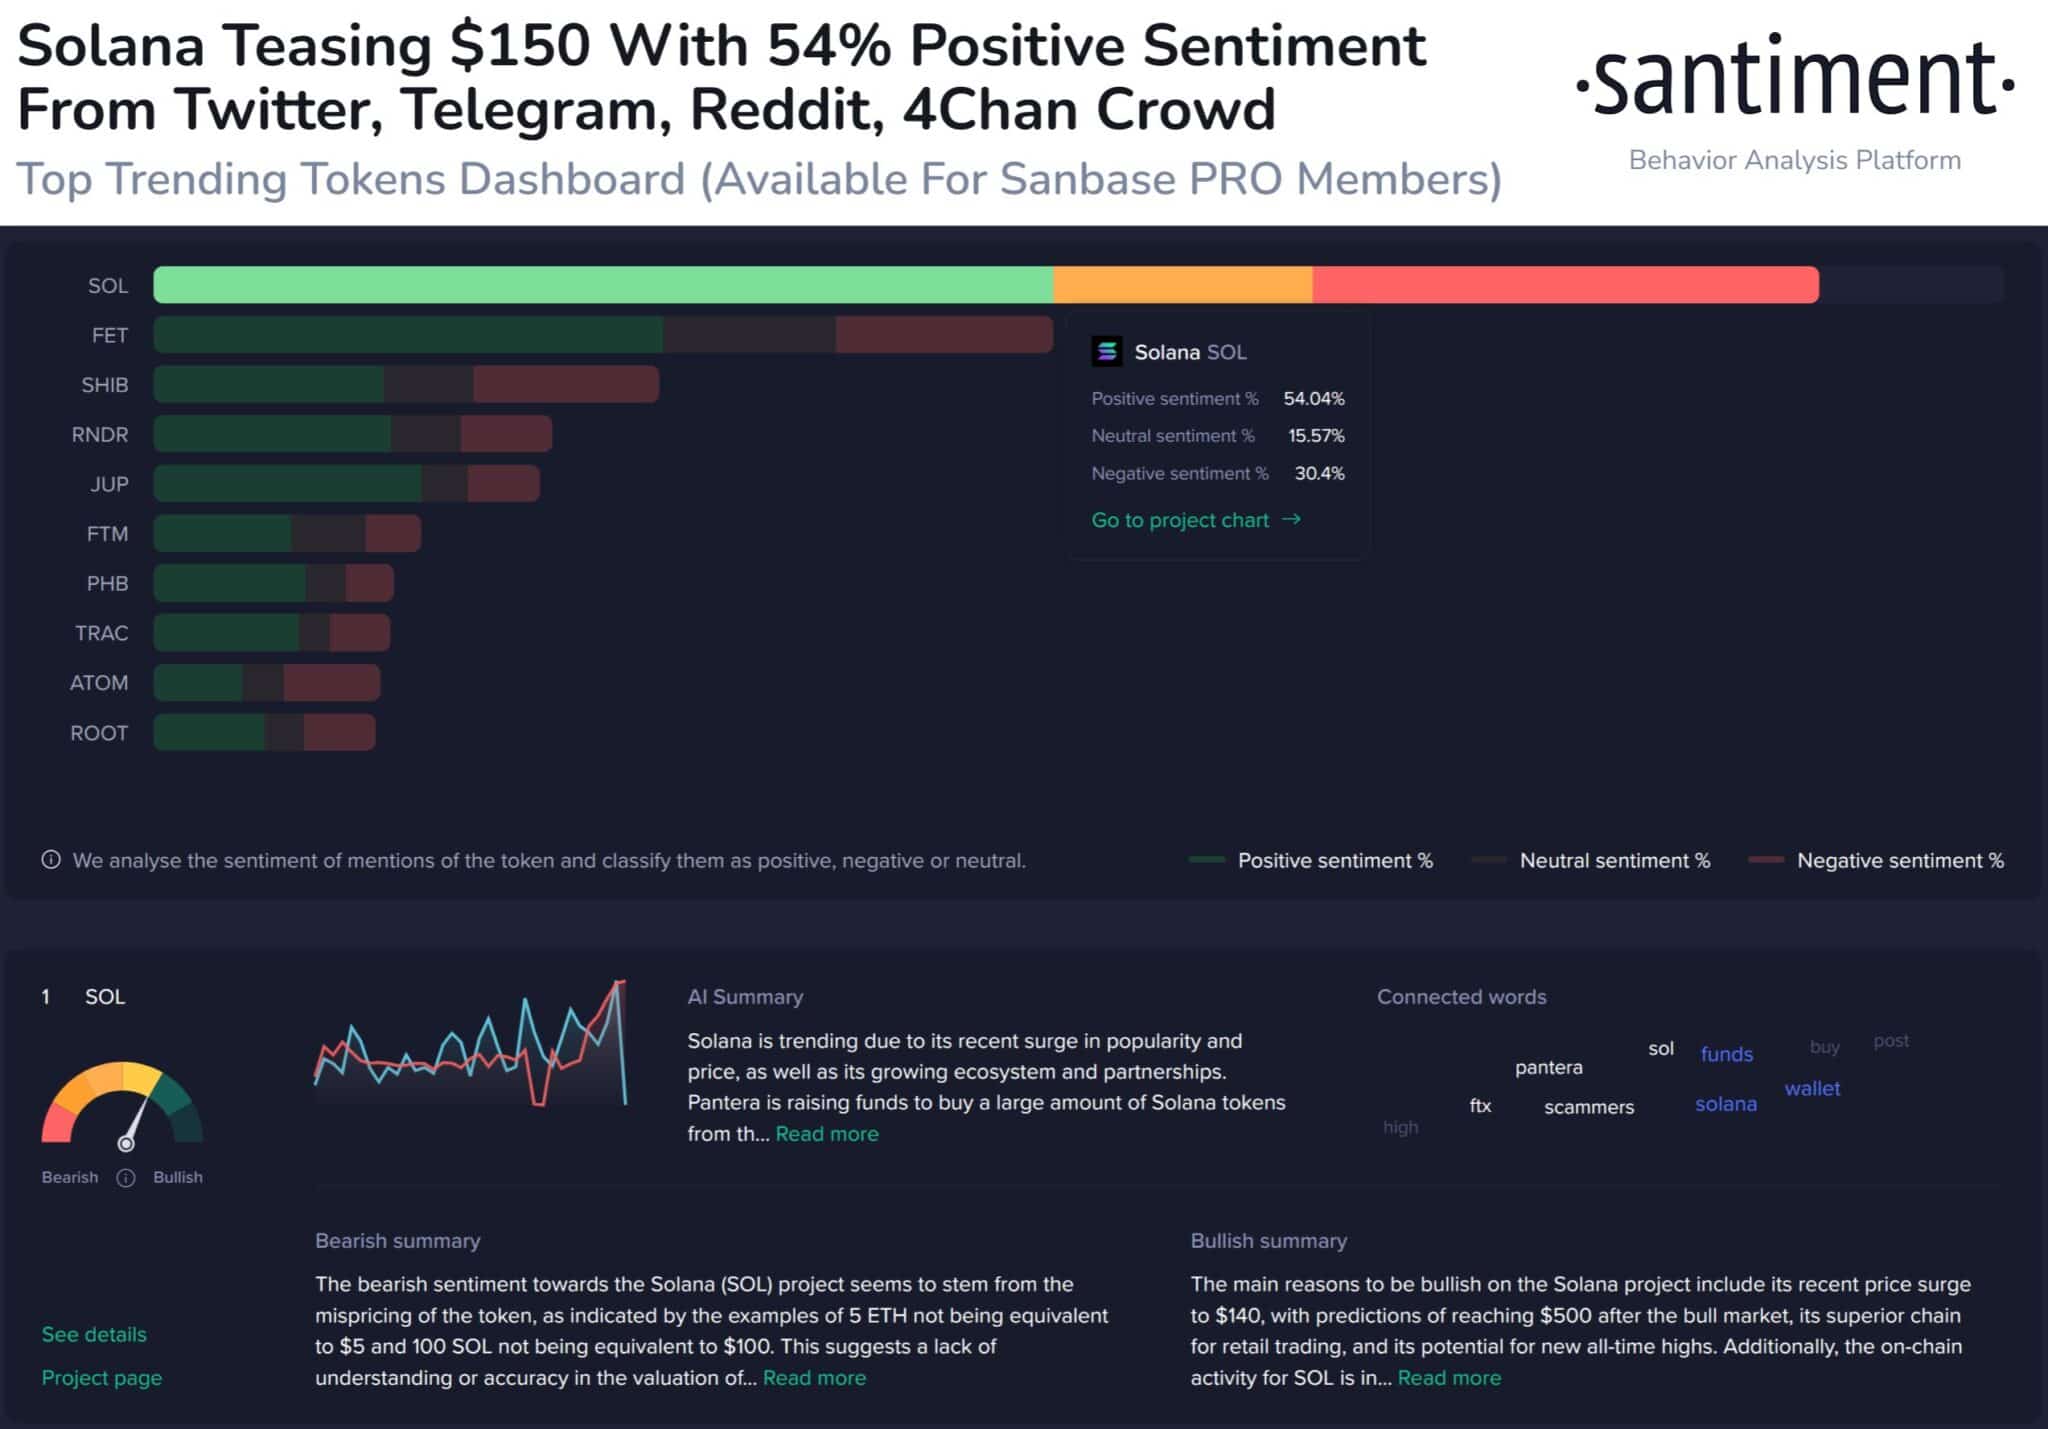
Task: Click the rank number 1 beside SOL
Action: 44,996
